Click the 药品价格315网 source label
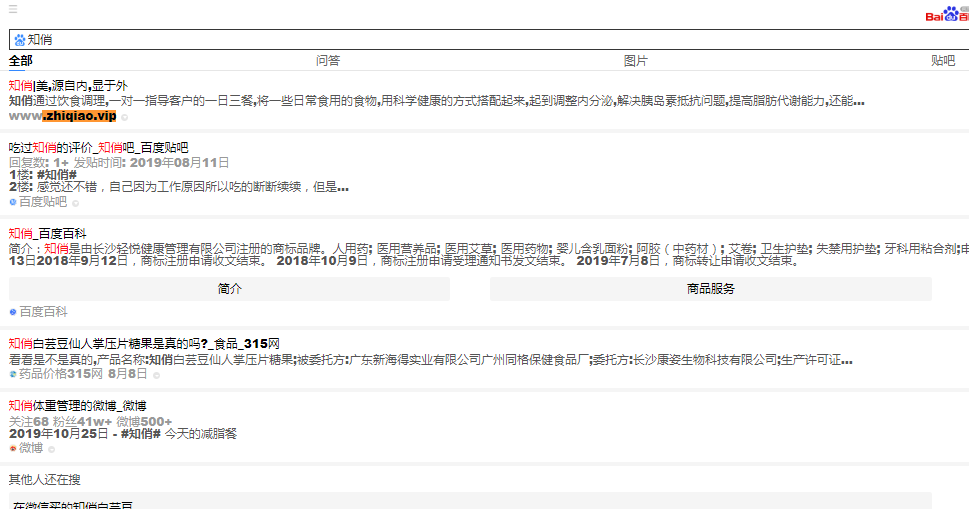 (61, 374)
